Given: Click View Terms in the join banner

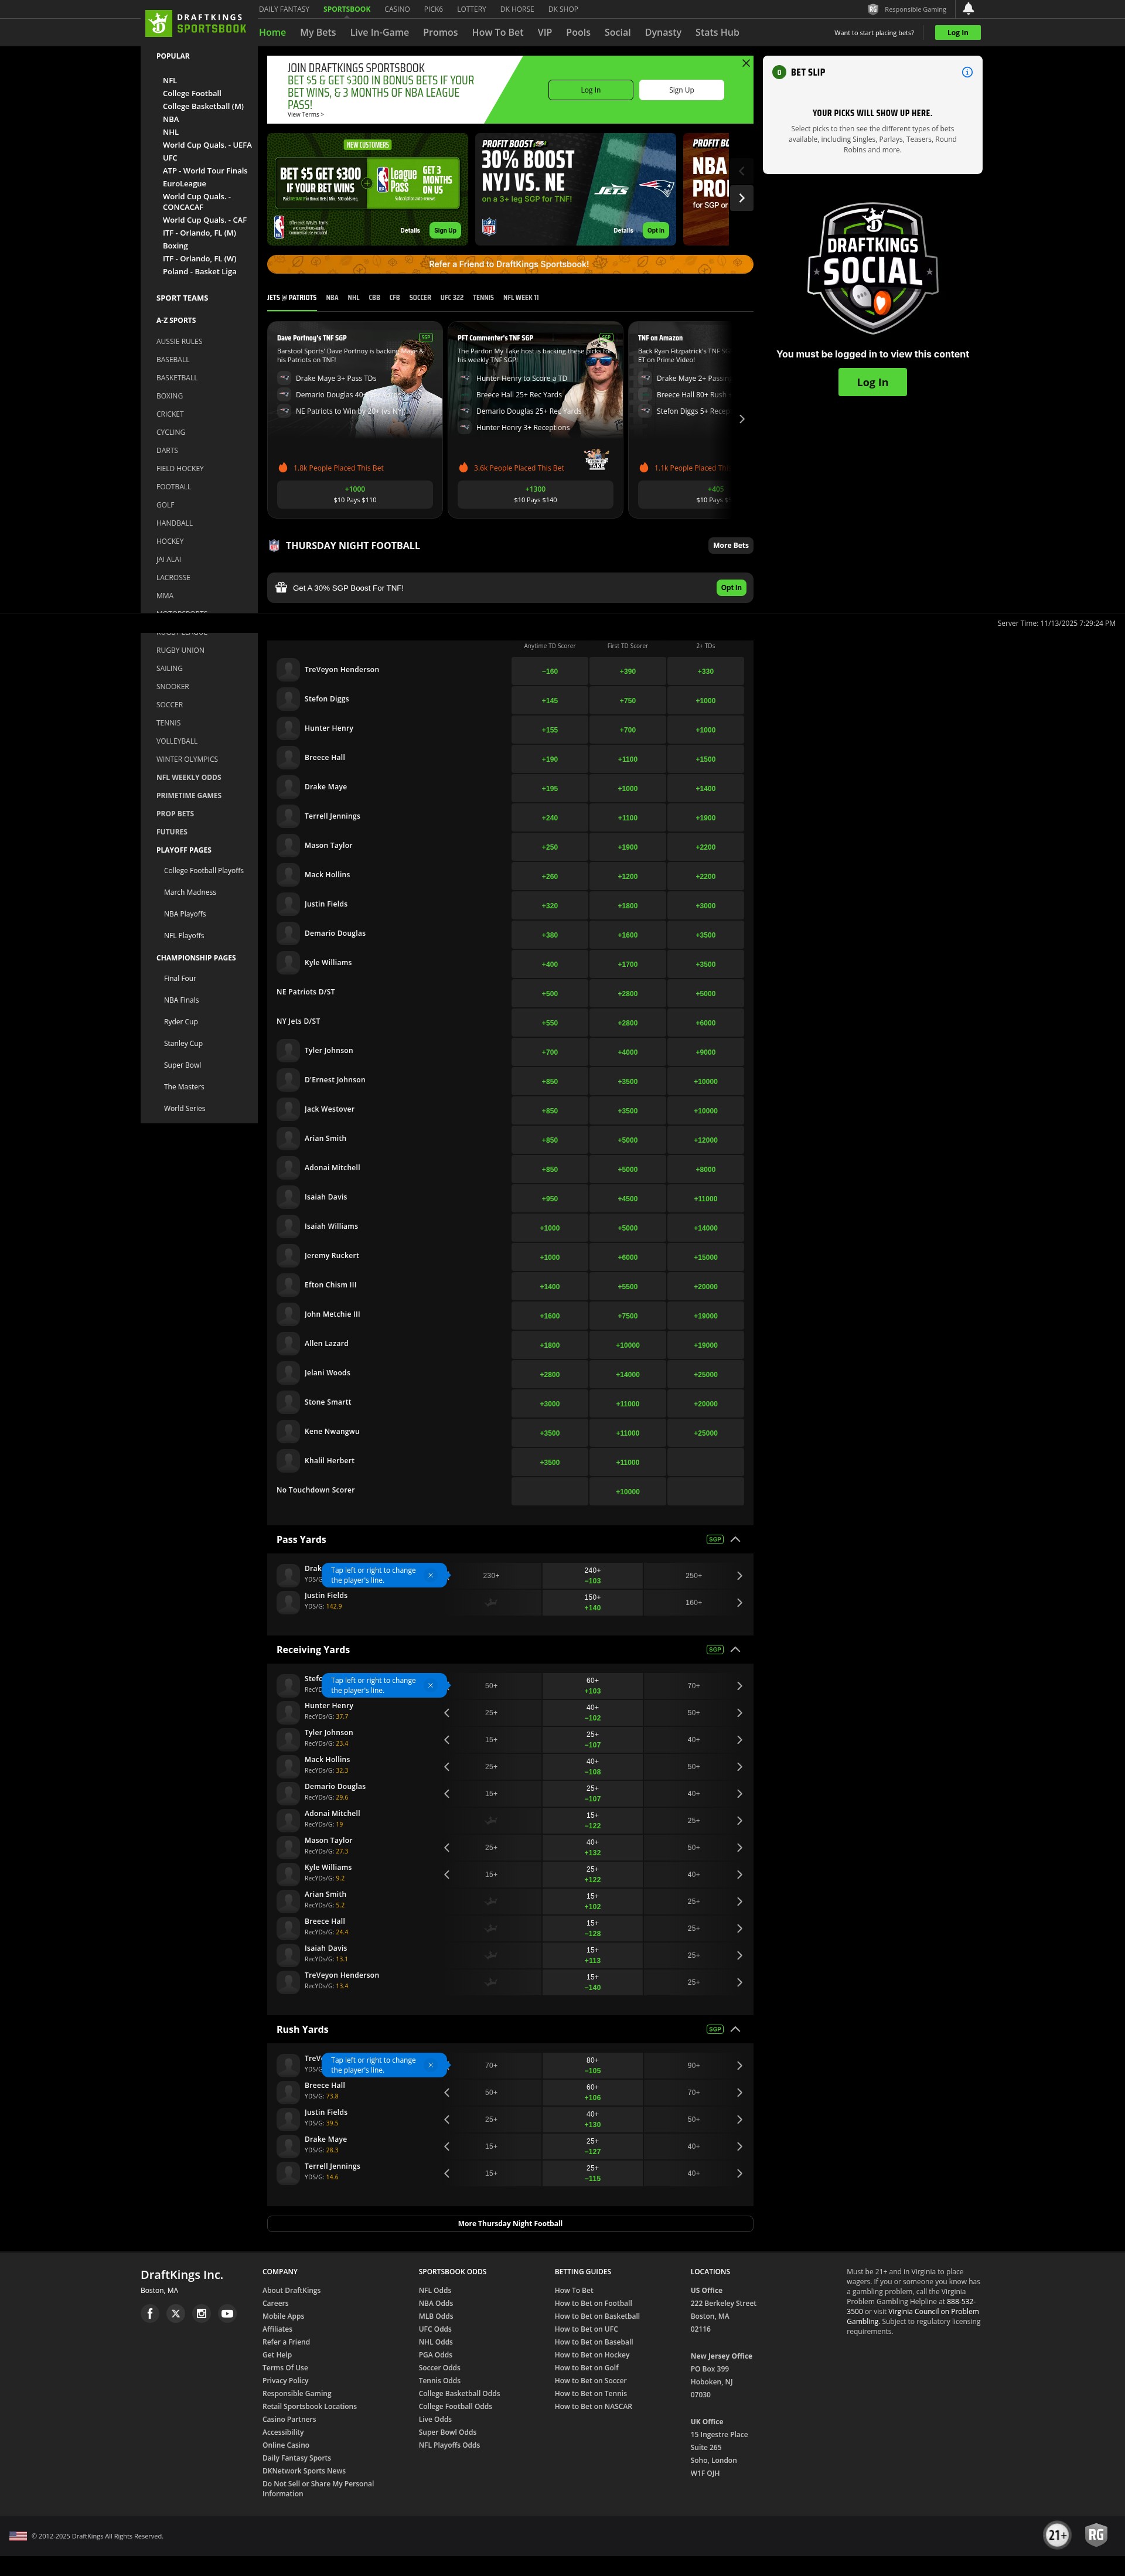Looking at the screenshot, I should pyautogui.click(x=305, y=114).
